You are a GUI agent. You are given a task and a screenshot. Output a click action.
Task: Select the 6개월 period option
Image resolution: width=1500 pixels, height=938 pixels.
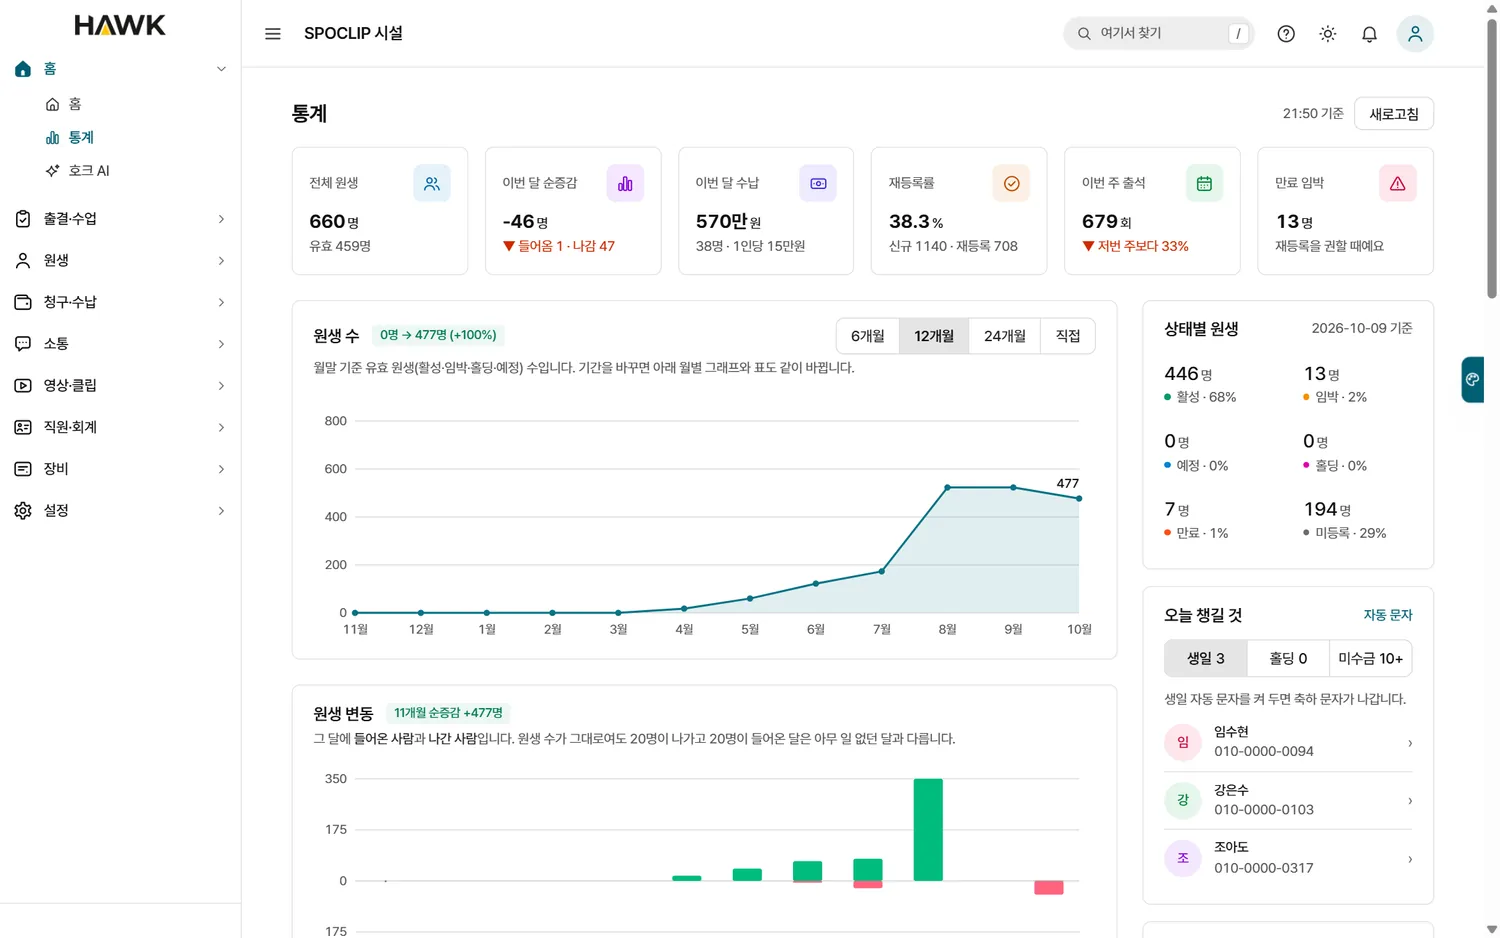pos(868,336)
